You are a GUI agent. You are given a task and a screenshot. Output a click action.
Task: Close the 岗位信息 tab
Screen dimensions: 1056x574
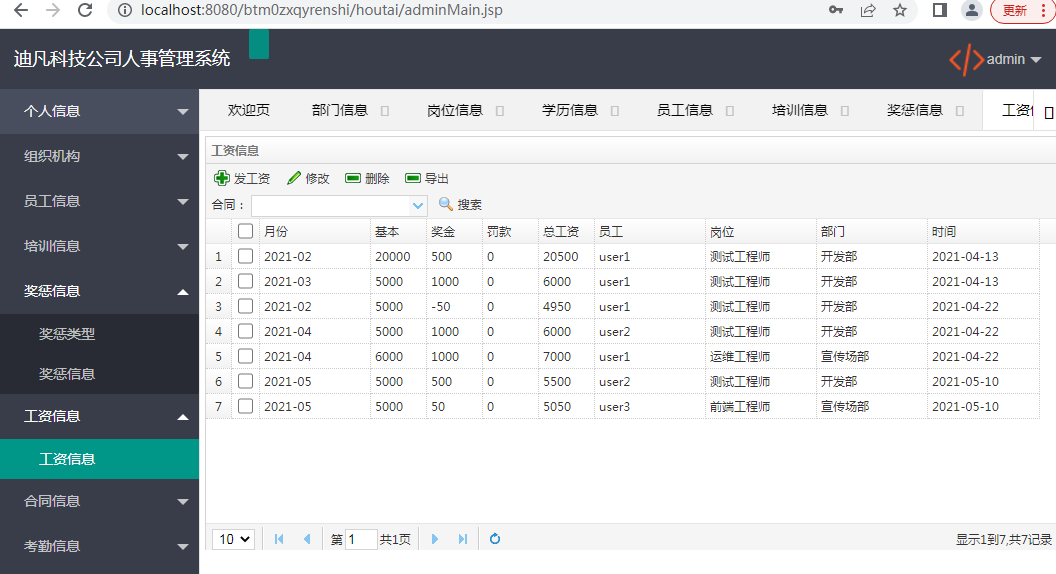(x=500, y=111)
